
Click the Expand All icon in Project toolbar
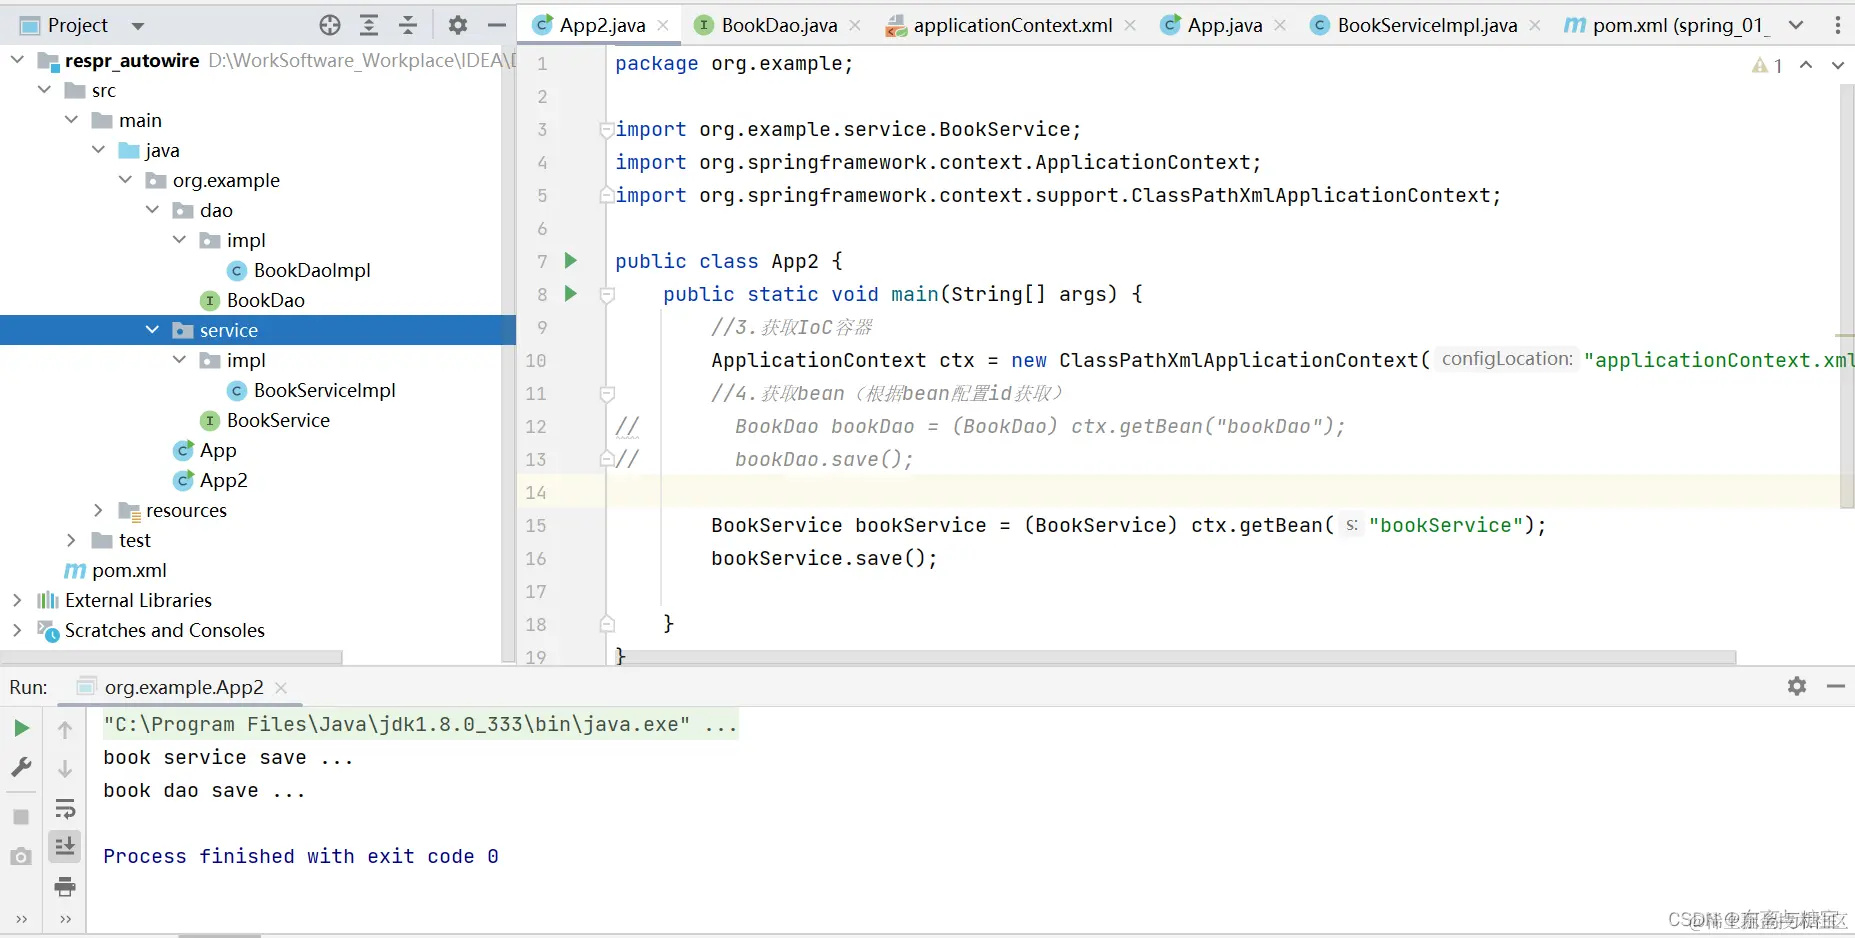point(369,25)
